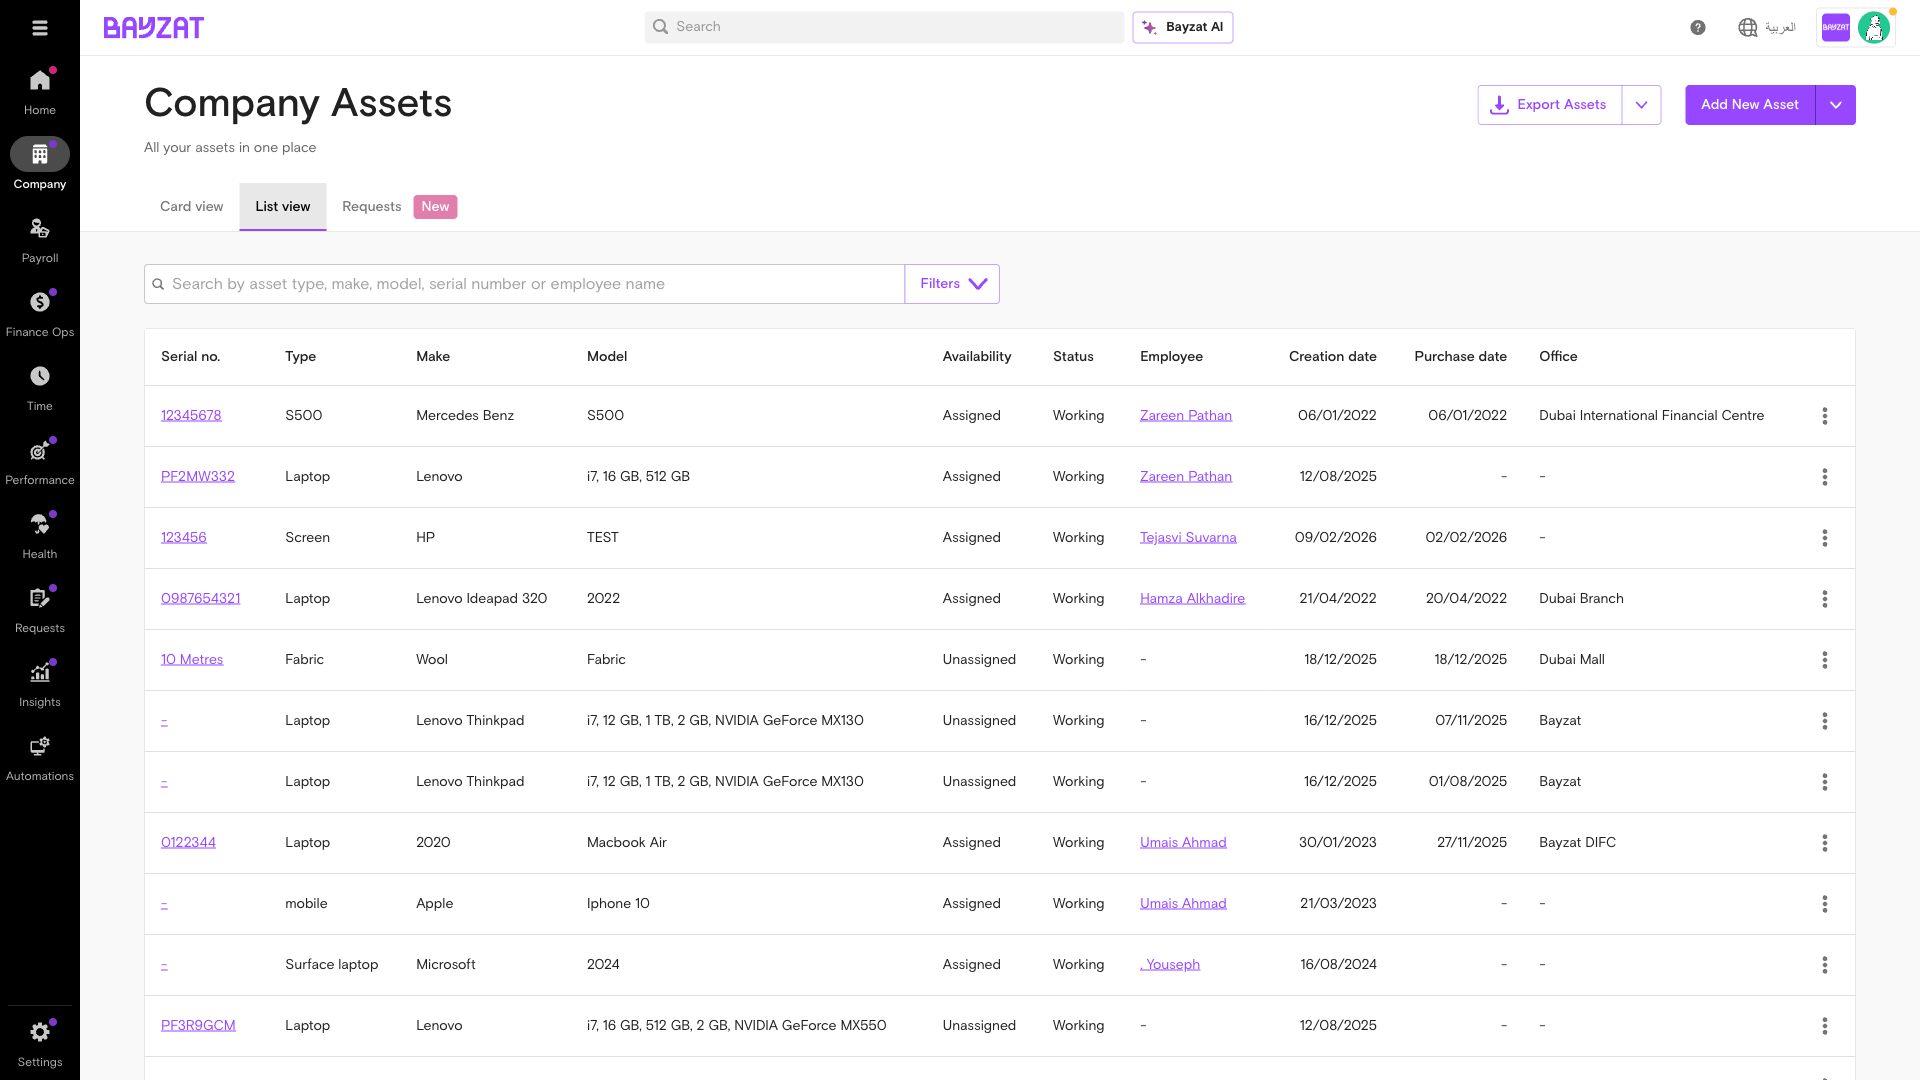Open serial number 123456 link
Screen dimensions: 1920x1080
[184, 538]
